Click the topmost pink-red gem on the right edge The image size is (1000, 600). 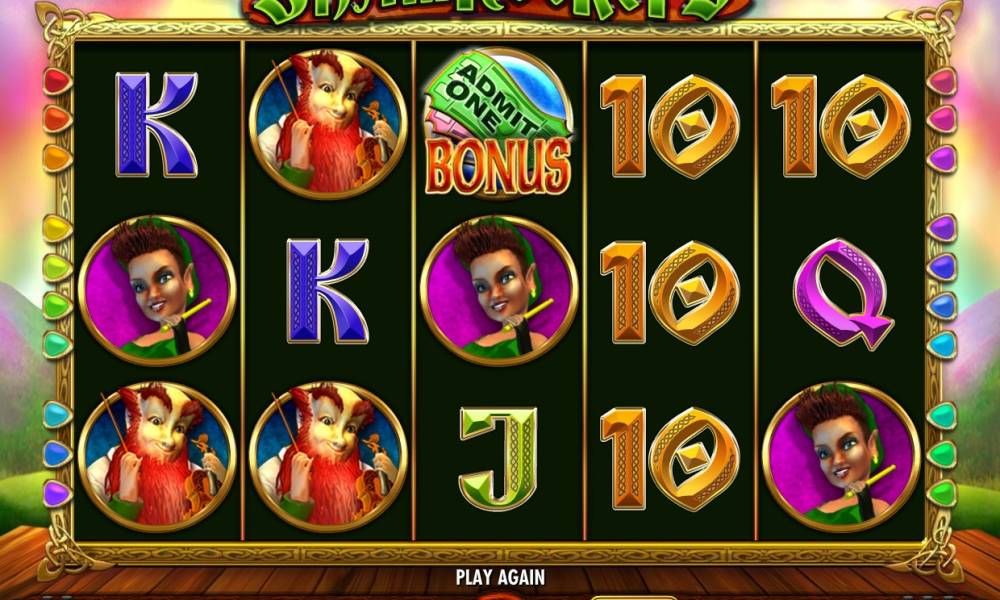pyautogui.click(x=941, y=81)
